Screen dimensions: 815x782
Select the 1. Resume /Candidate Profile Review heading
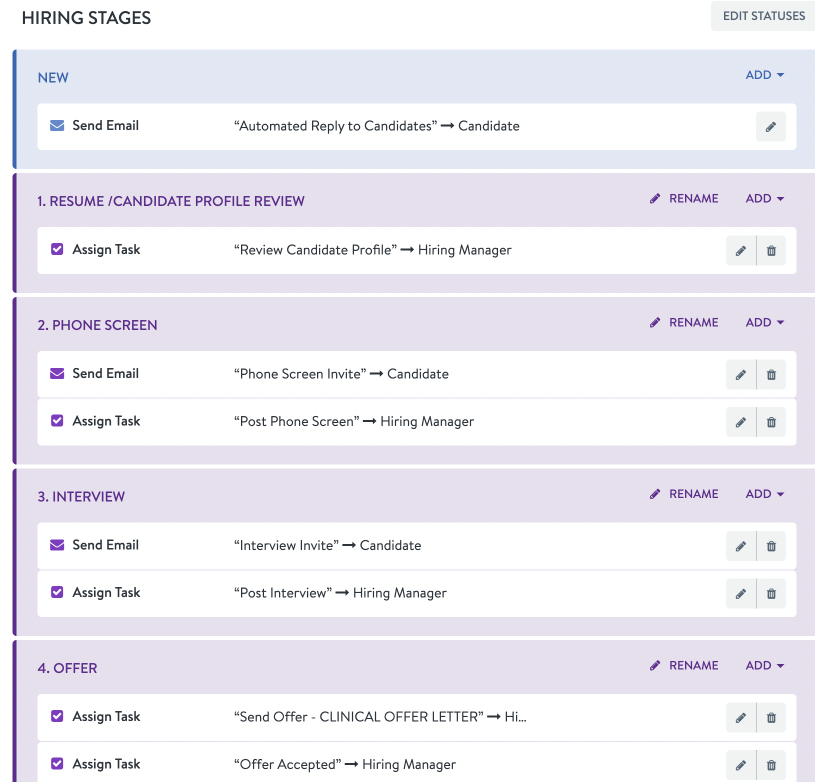tap(171, 202)
